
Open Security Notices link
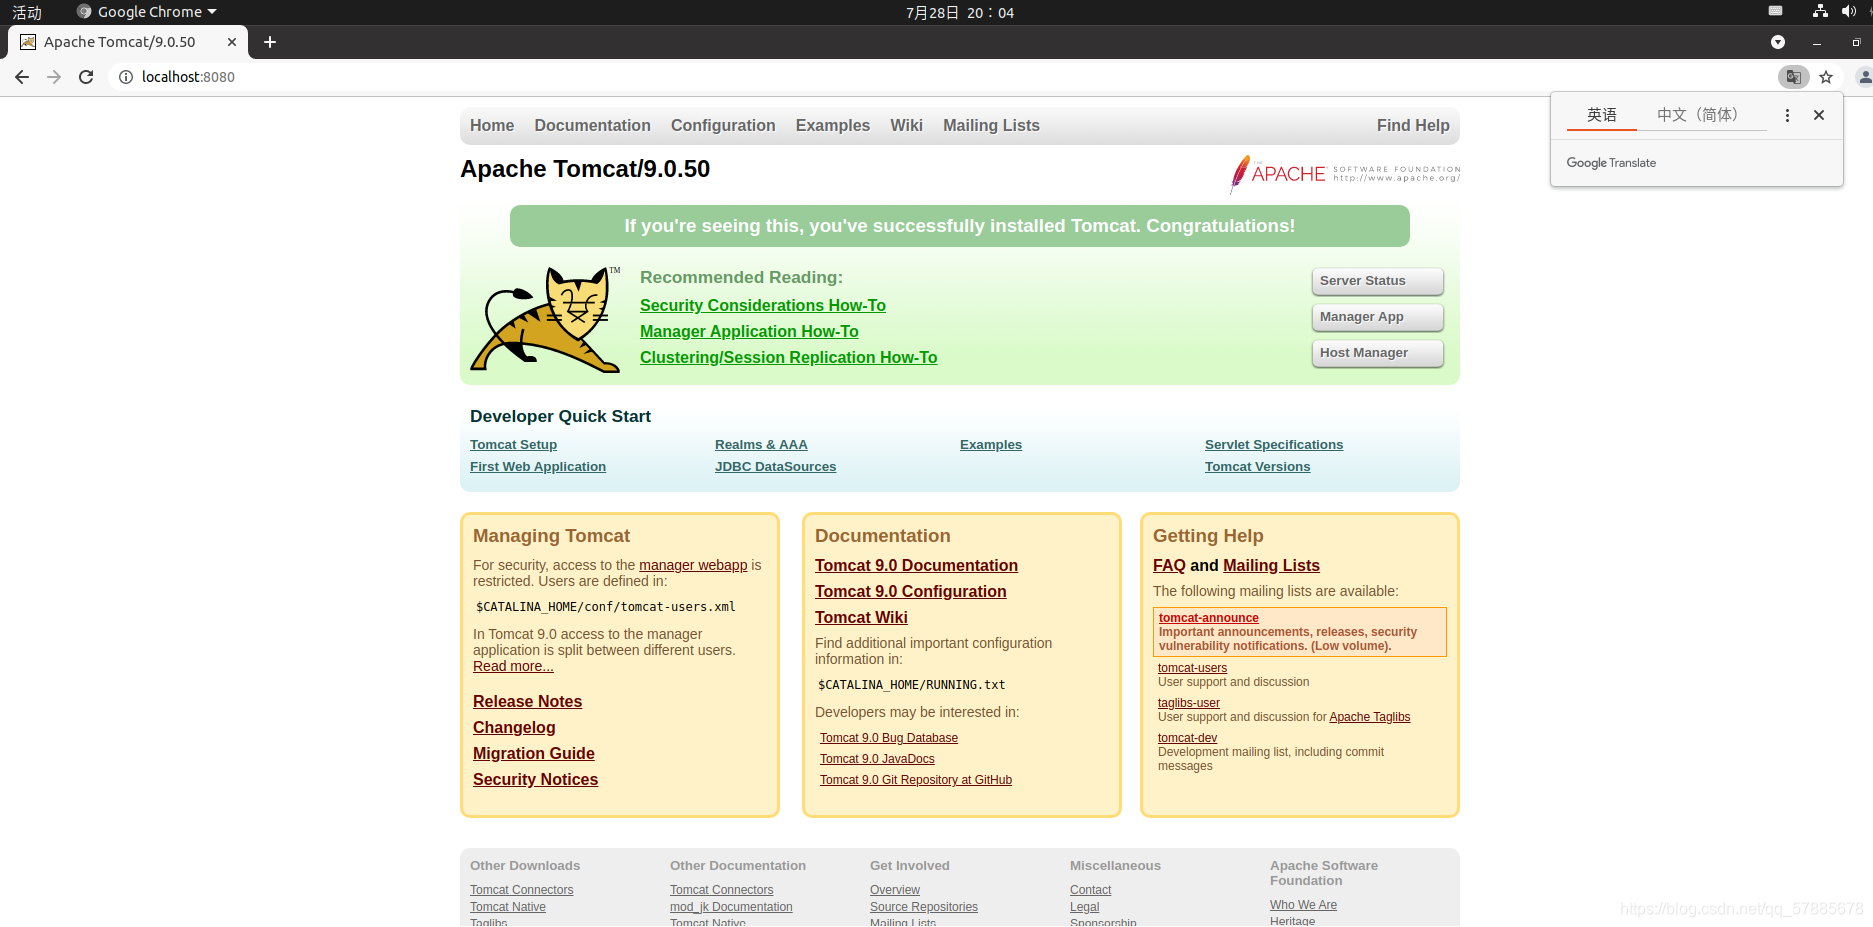(x=535, y=780)
